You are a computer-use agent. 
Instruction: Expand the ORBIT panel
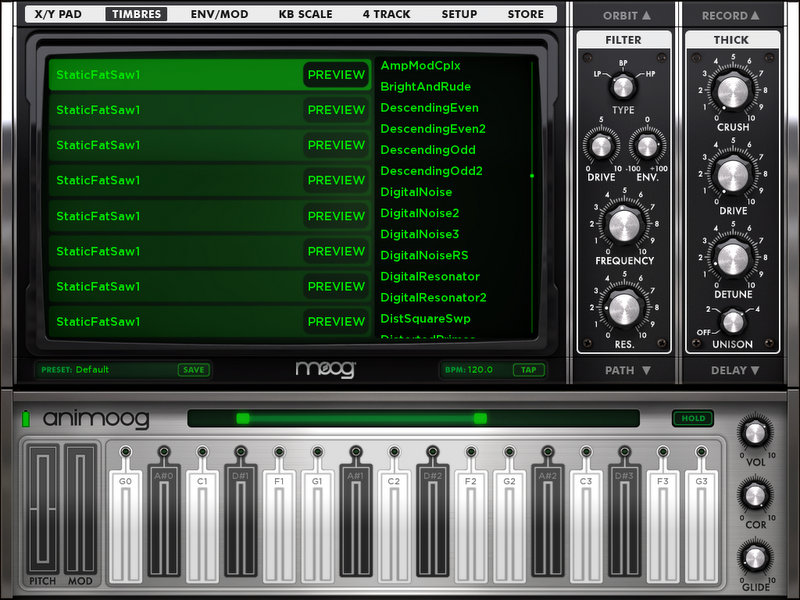tap(627, 16)
